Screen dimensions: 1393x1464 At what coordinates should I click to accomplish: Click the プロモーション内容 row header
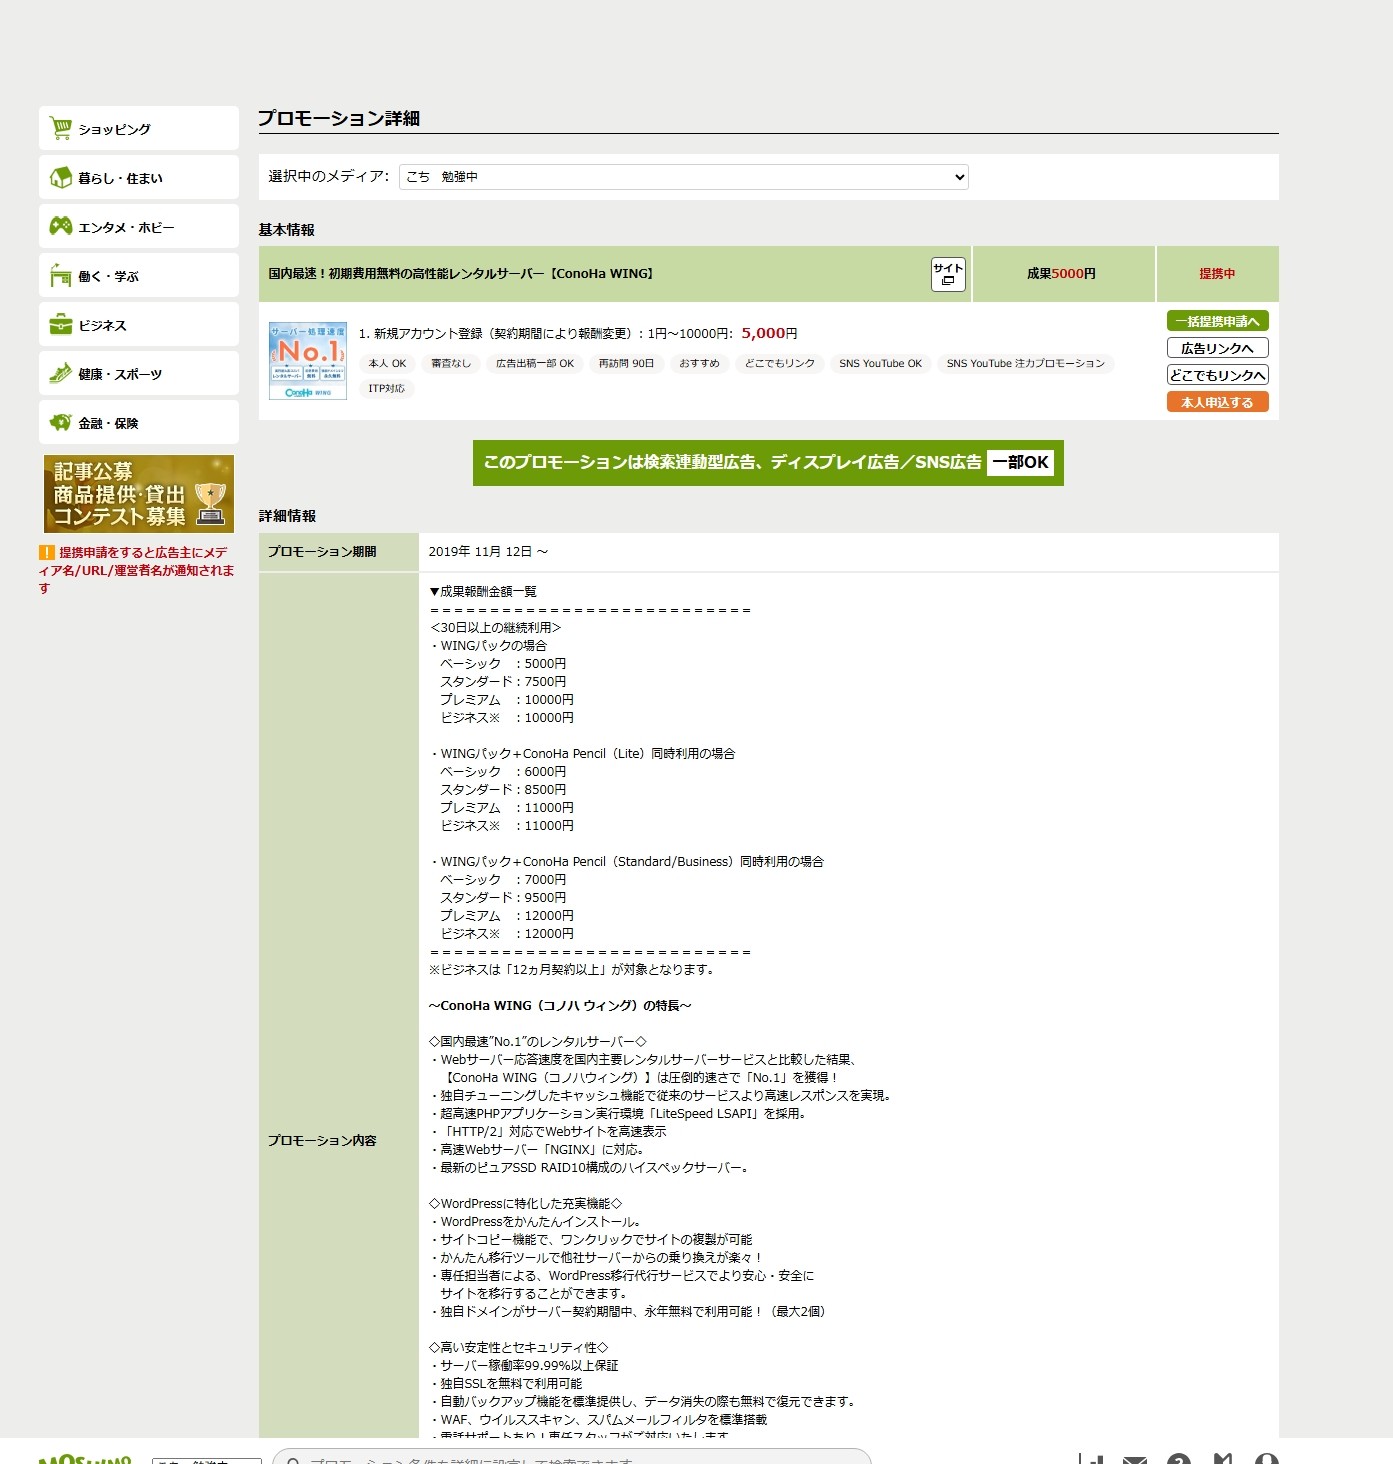pos(339,1141)
